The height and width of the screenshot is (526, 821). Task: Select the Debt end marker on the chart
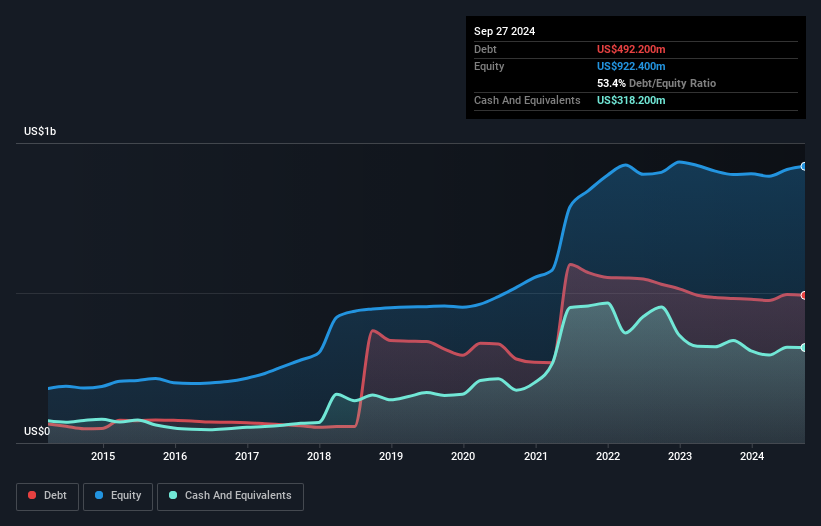tap(804, 295)
